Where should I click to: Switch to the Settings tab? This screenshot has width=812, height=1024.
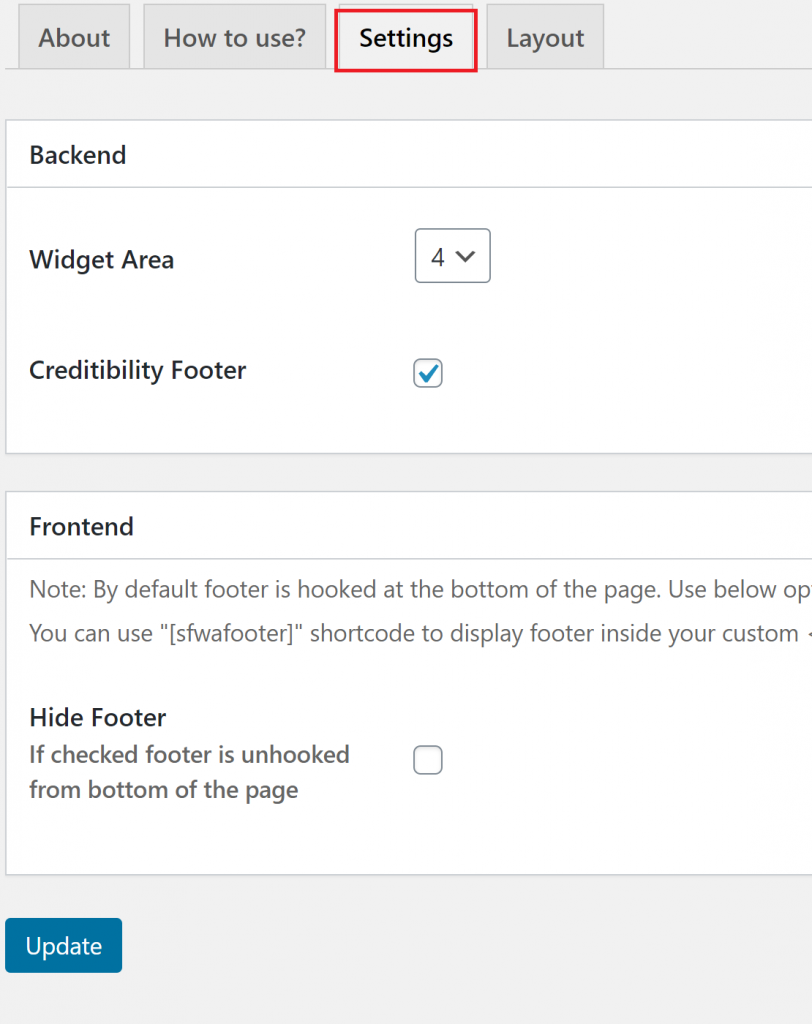tap(405, 38)
